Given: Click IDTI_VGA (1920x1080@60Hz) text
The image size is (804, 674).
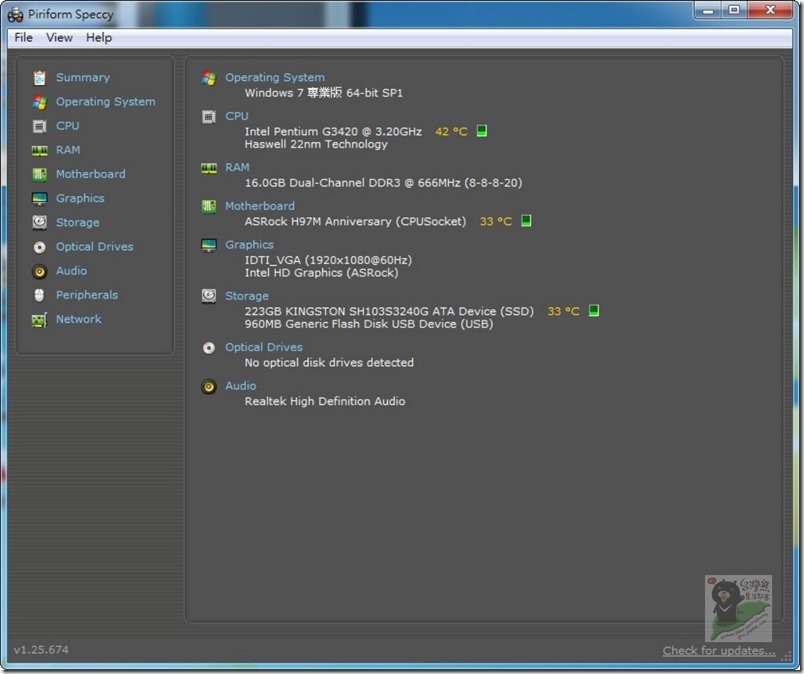Looking at the screenshot, I should tap(328, 260).
